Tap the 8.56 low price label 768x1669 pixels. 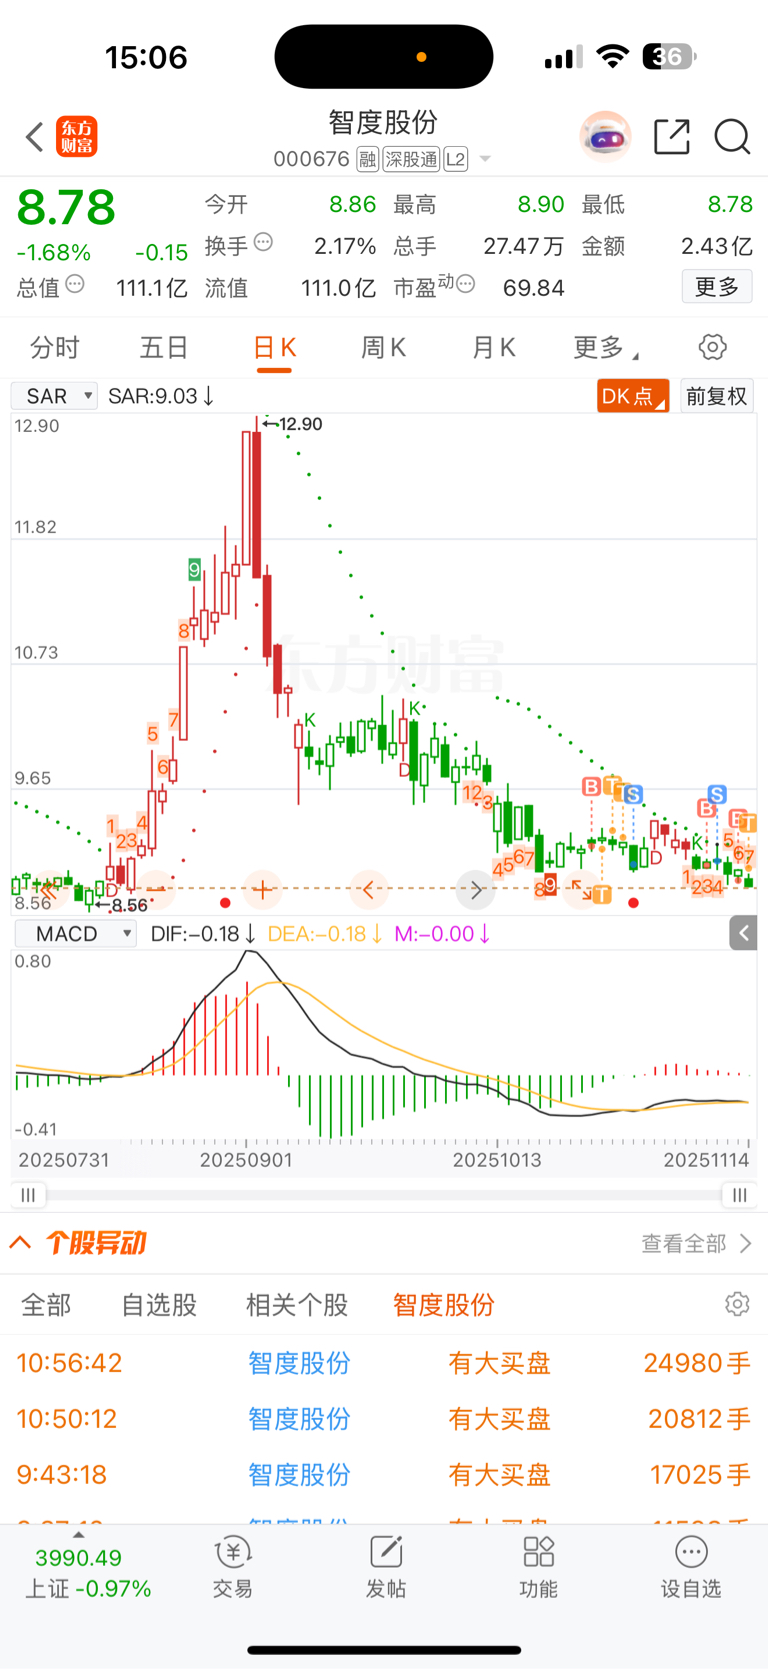pyautogui.click(x=130, y=905)
